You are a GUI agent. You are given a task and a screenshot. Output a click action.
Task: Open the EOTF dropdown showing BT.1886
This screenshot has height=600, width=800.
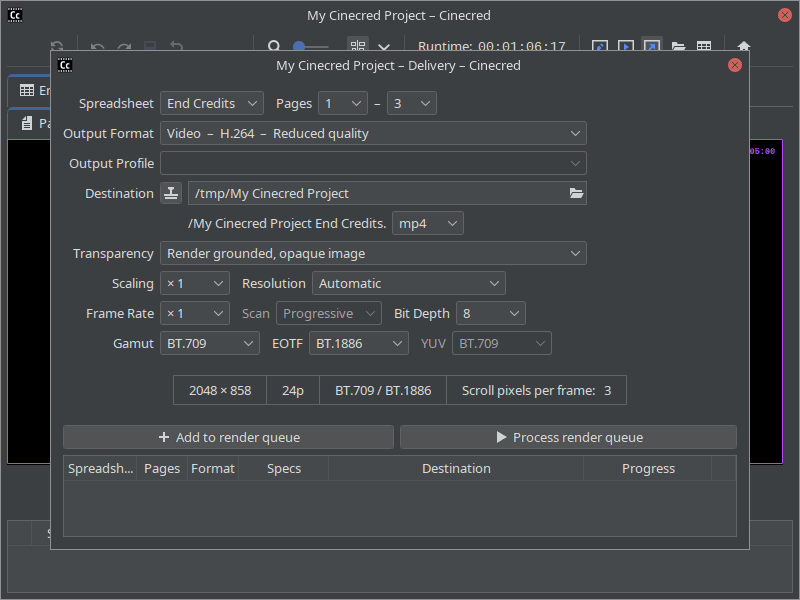(359, 343)
